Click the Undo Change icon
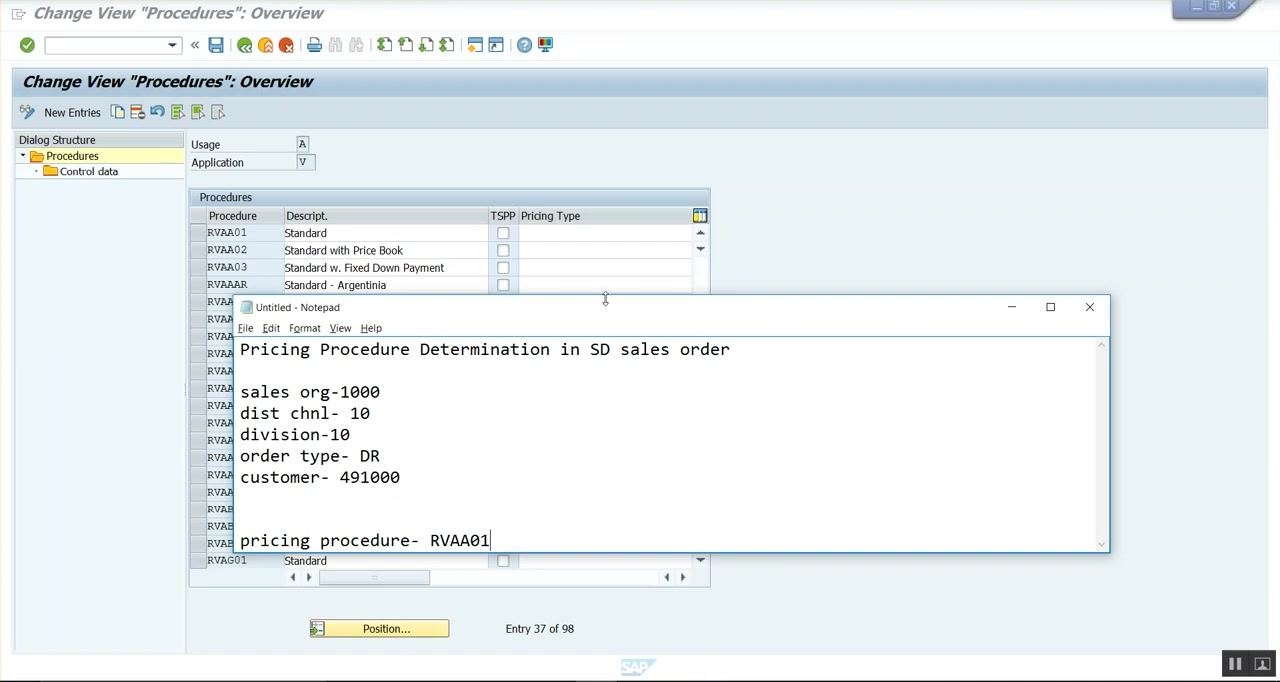Image resolution: width=1280 pixels, height=682 pixels. (158, 112)
